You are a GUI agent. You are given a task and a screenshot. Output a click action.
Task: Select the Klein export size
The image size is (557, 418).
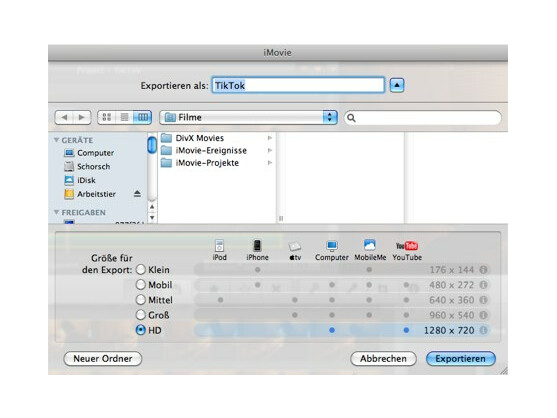tap(141, 270)
